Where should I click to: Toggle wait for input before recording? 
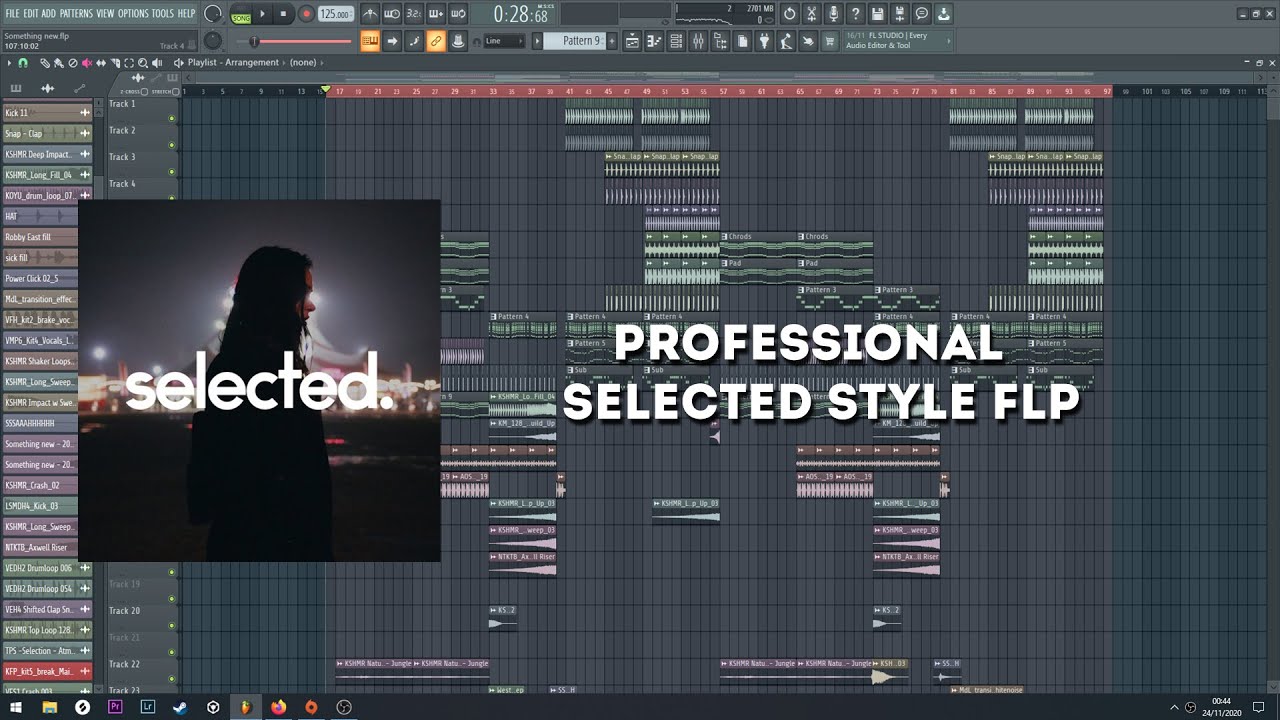tap(392, 14)
